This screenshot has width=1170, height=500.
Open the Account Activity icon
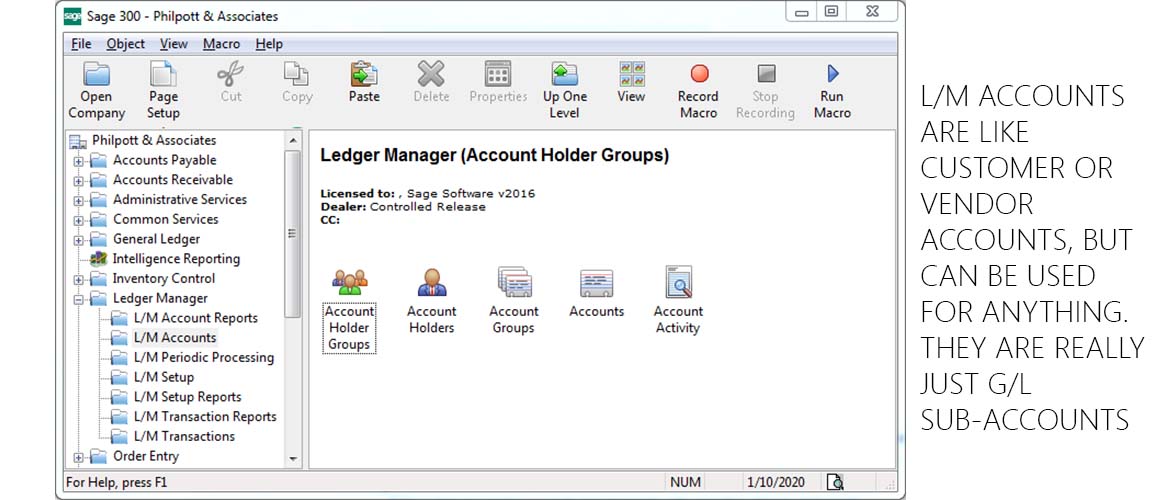click(x=679, y=282)
